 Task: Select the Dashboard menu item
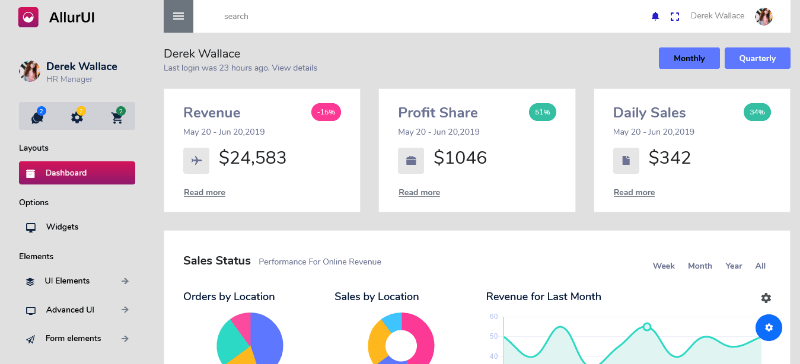(x=77, y=173)
